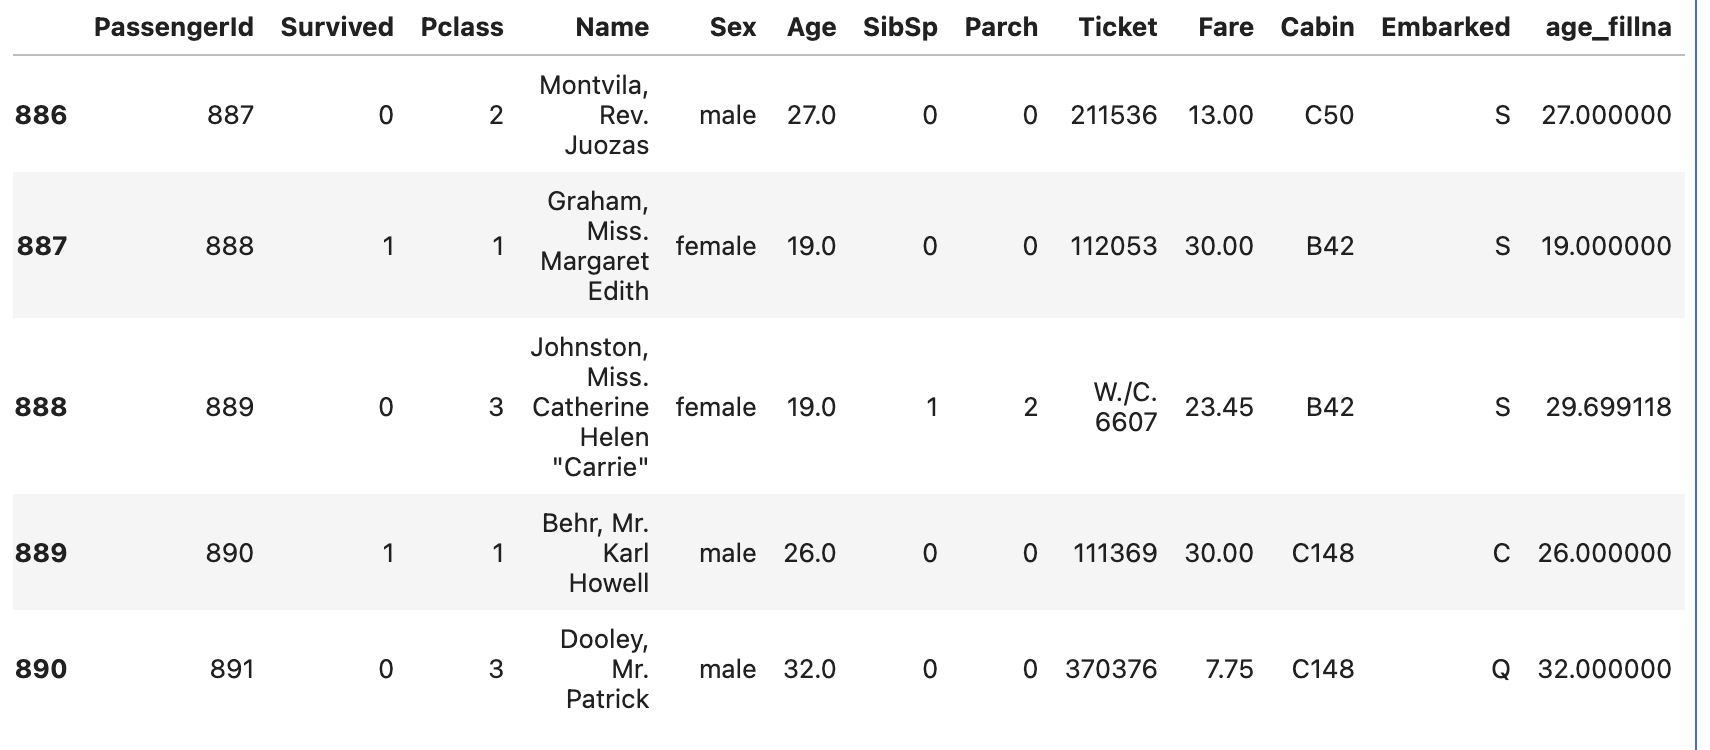The image size is (1710, 750).
Task: Select row index 890
Action: pyautogui.click(x=41, y=669)
